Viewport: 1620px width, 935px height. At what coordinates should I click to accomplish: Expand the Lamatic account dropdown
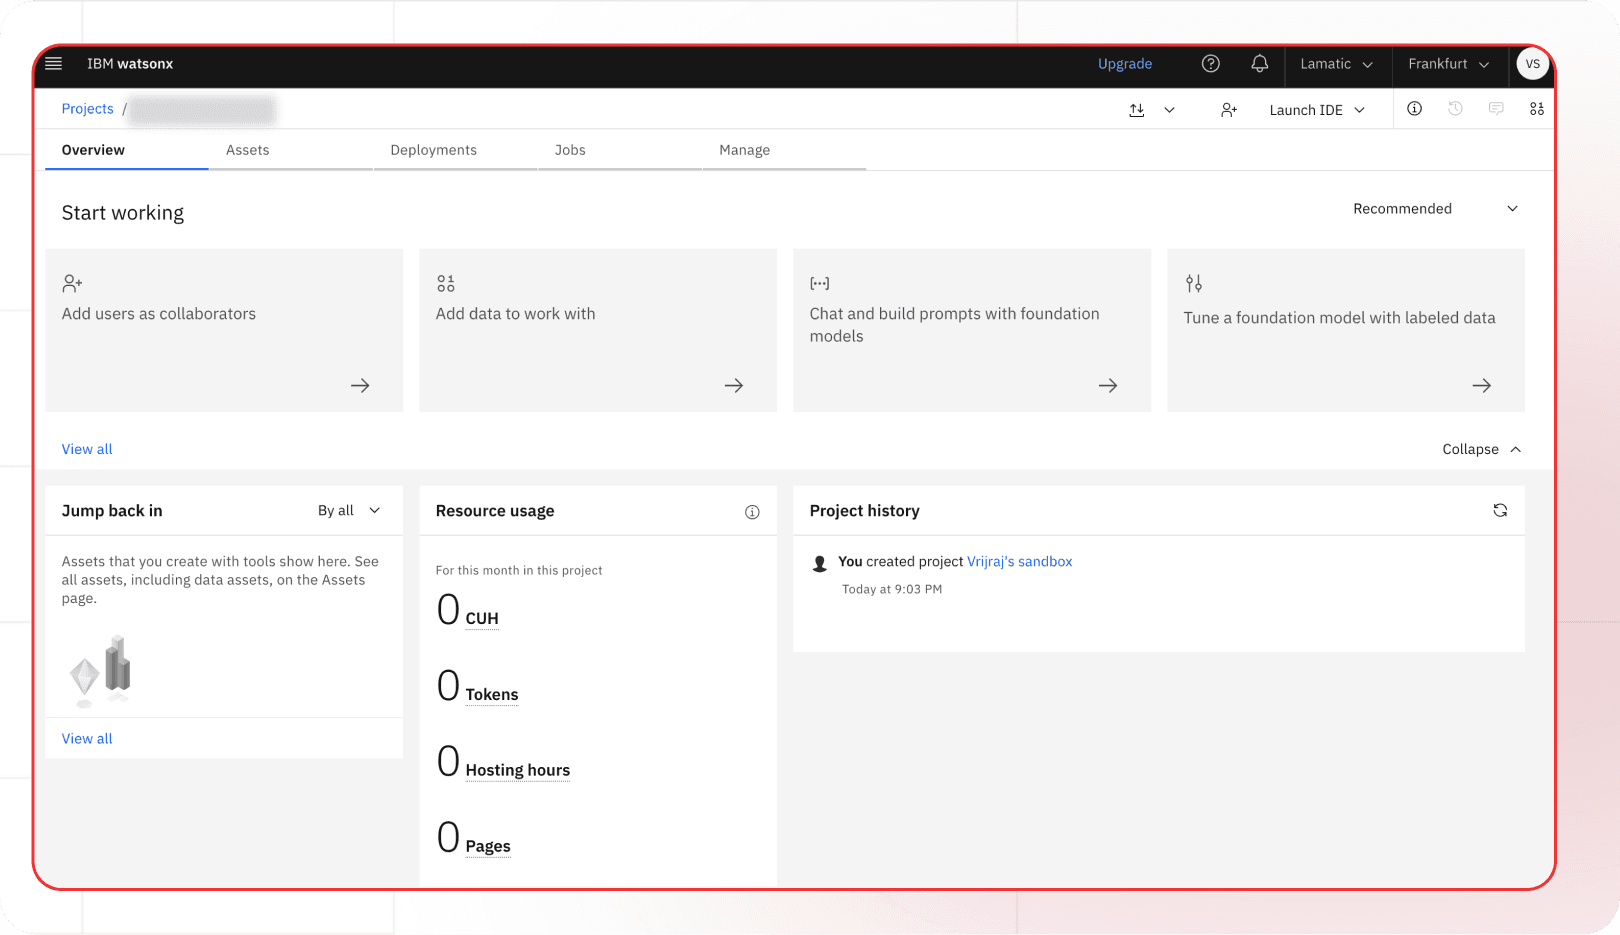1336,64
